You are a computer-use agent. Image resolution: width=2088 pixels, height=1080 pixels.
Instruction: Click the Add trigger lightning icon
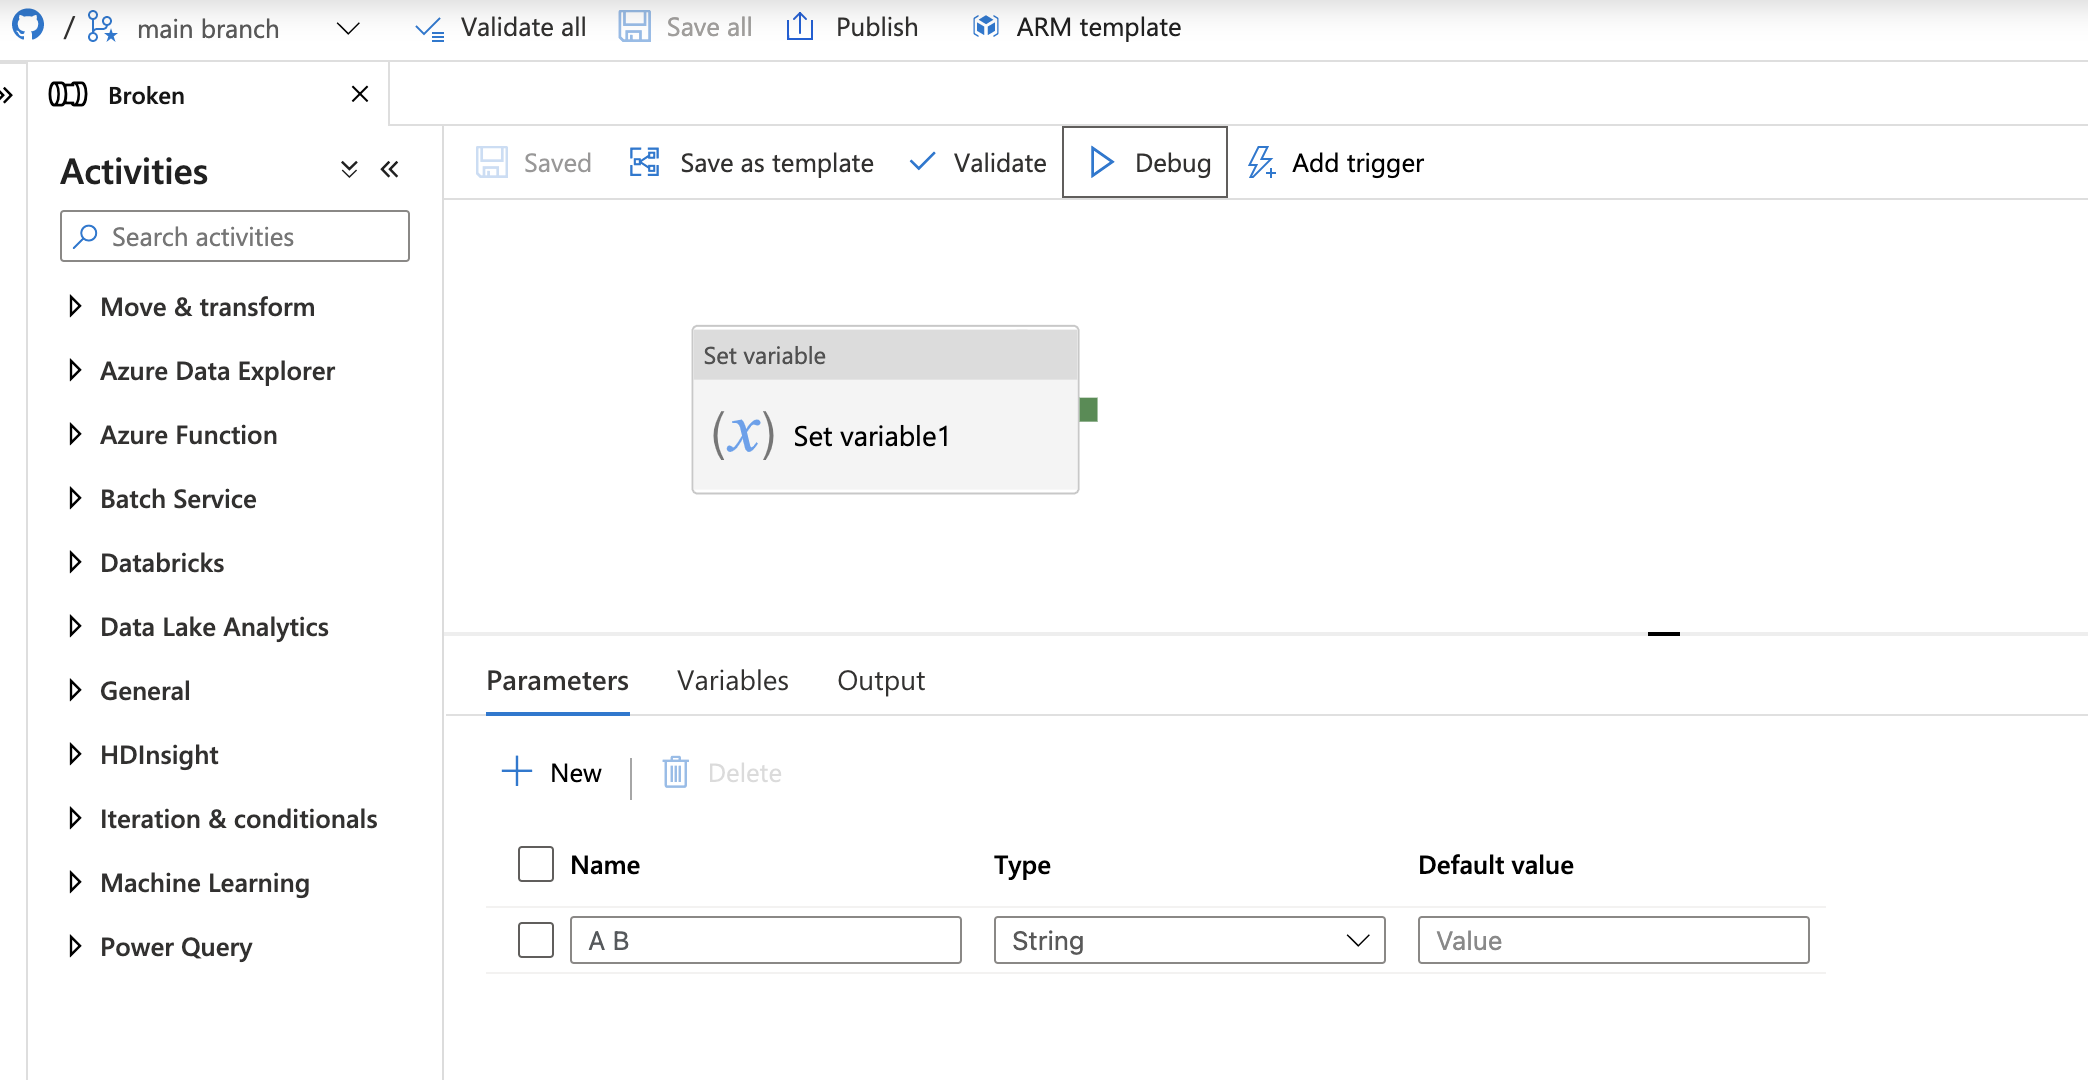[x=1262, y=162]
